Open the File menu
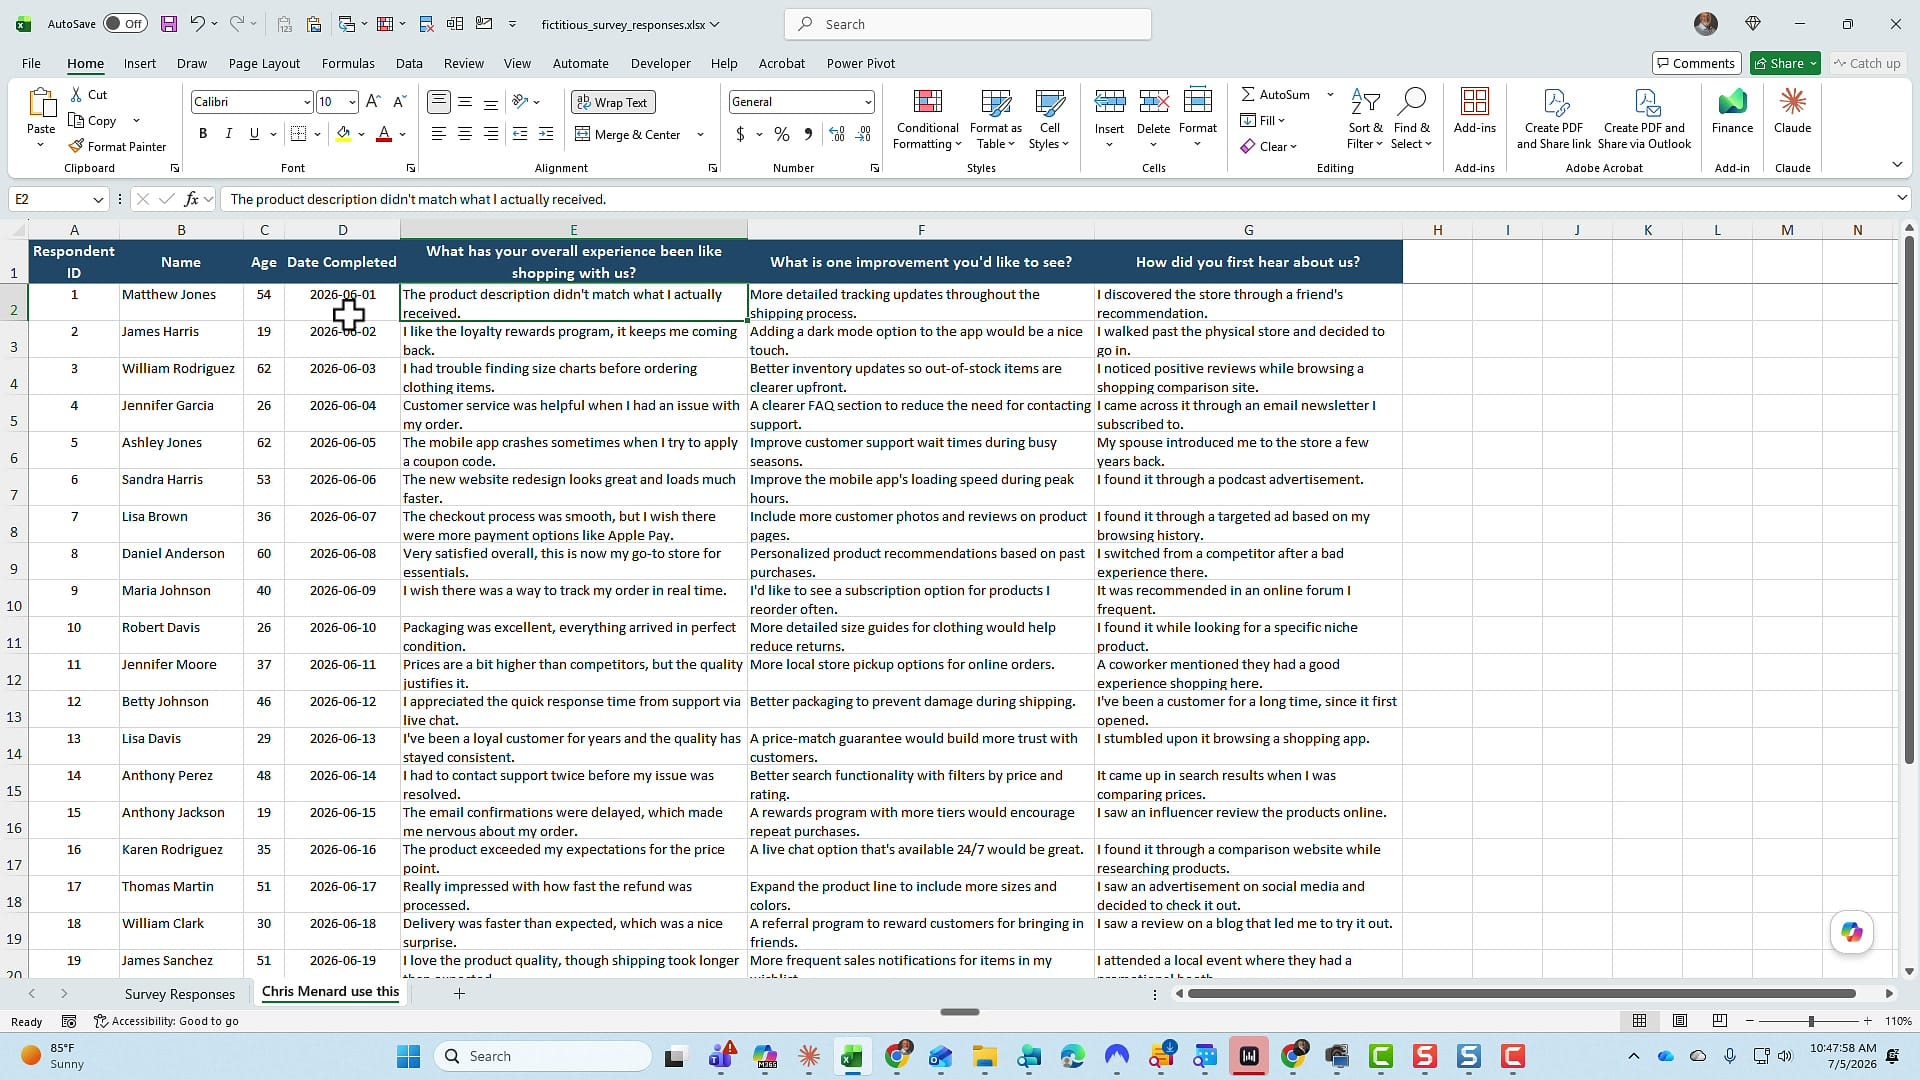The width and height of the screenshot is (1920, 1080). (31, 63)
